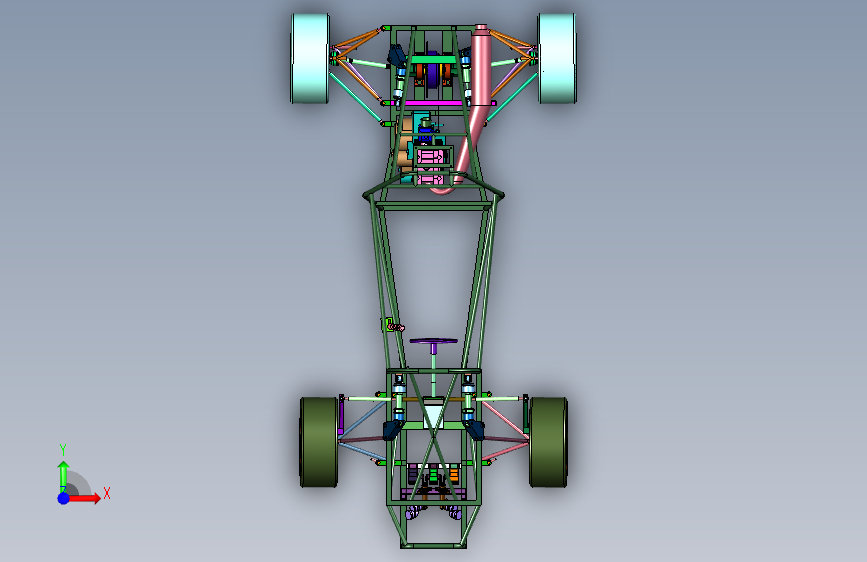Select the olive green wheel on the left
This screenshot has height=562, width=867.
[319, 442]
